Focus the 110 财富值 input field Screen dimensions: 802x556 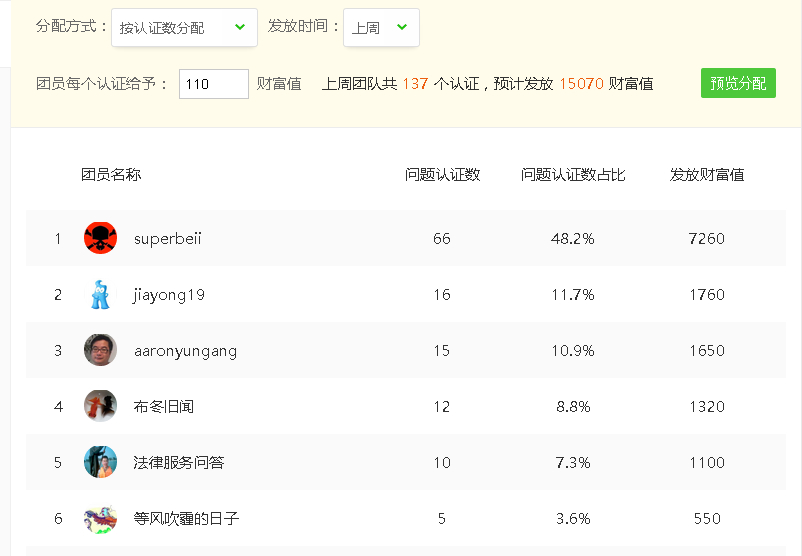point(214,84)
